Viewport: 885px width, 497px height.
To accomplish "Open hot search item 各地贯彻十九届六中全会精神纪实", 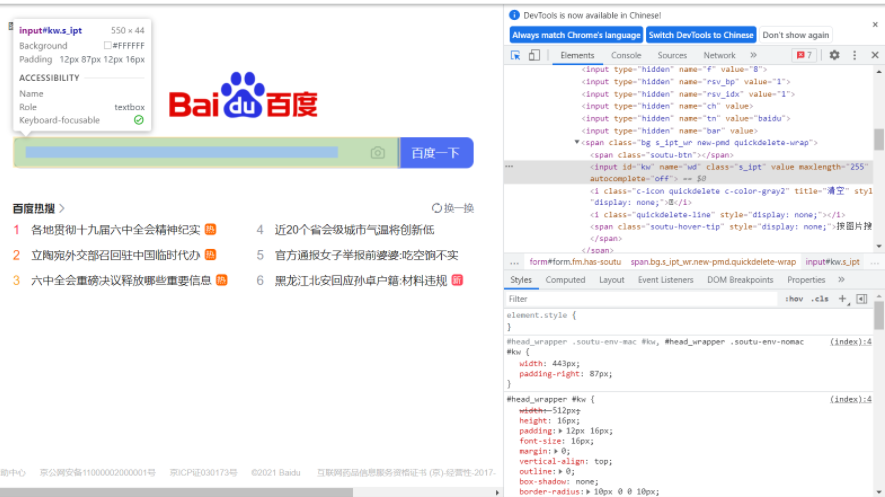I will [x=116, y=230].
